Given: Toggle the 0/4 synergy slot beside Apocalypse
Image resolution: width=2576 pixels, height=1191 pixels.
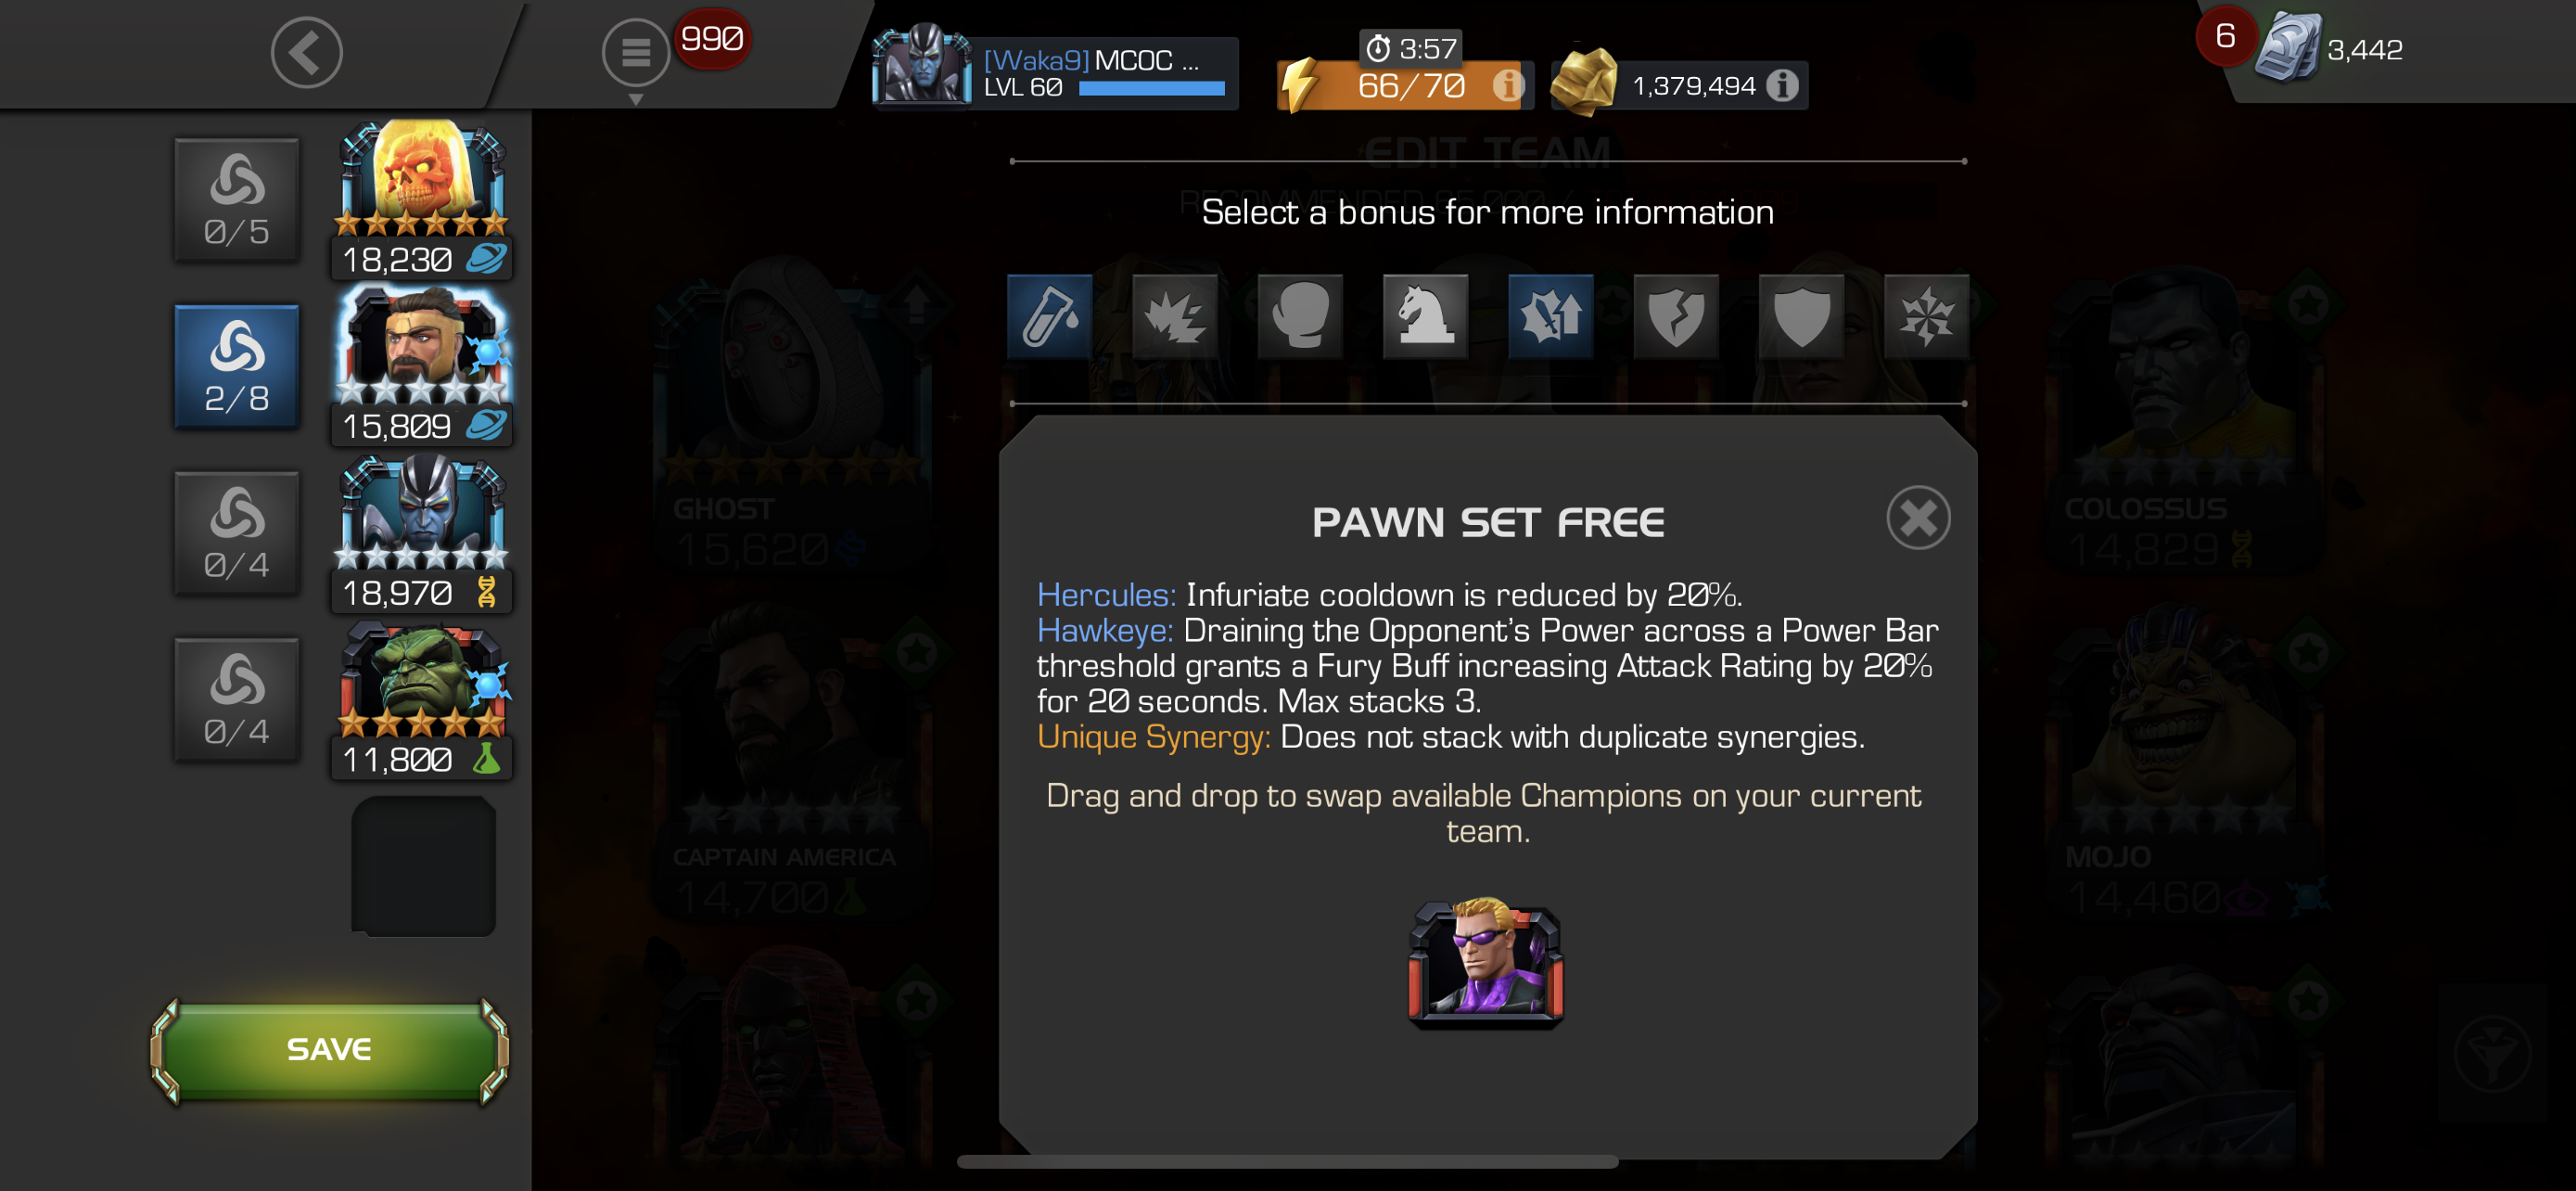Looking at the screenshot, I should pyautogui.click(x=237, y=533).
